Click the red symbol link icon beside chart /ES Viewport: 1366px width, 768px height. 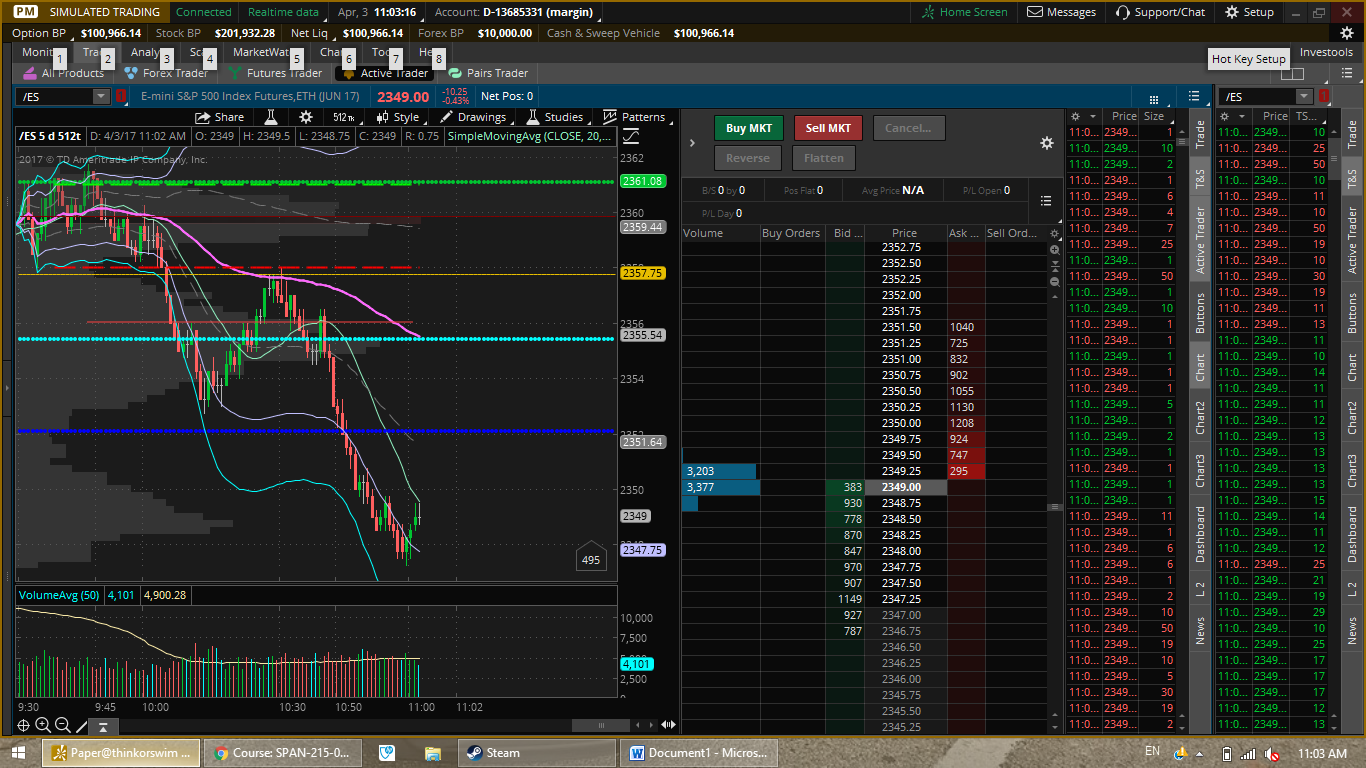coord(121,96)
